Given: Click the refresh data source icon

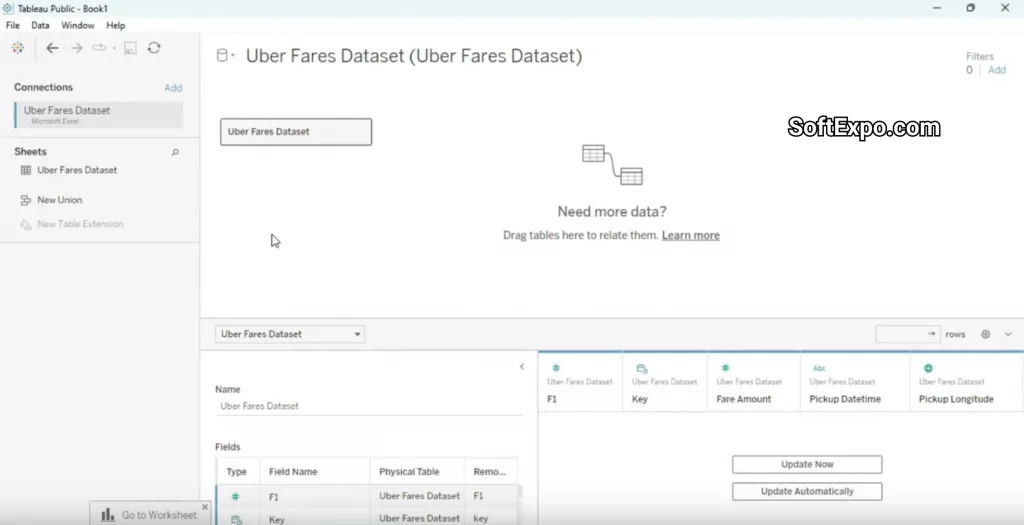Looking at the screenshot, I should (x=154, y=48).
